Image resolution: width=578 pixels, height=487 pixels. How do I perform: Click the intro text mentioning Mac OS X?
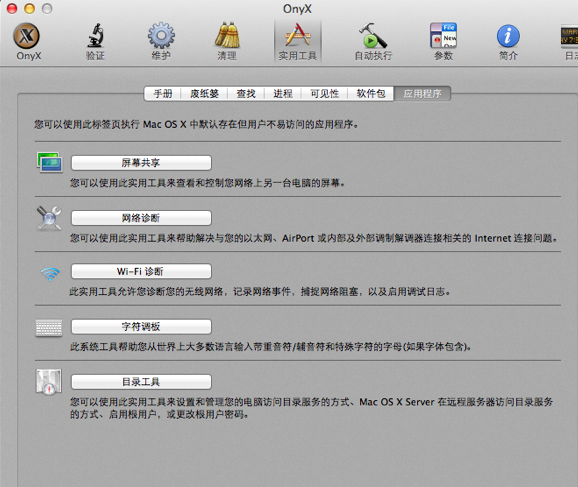196,125
